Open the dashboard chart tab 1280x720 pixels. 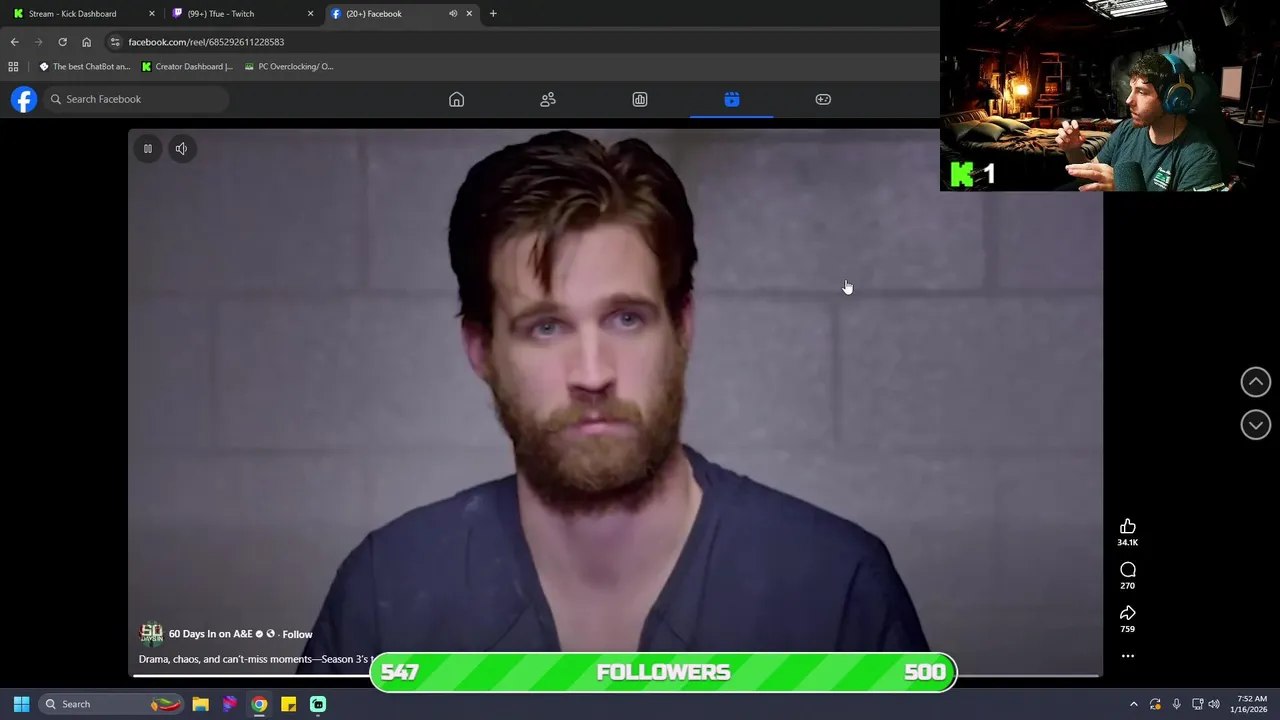[x=640, y=99]
